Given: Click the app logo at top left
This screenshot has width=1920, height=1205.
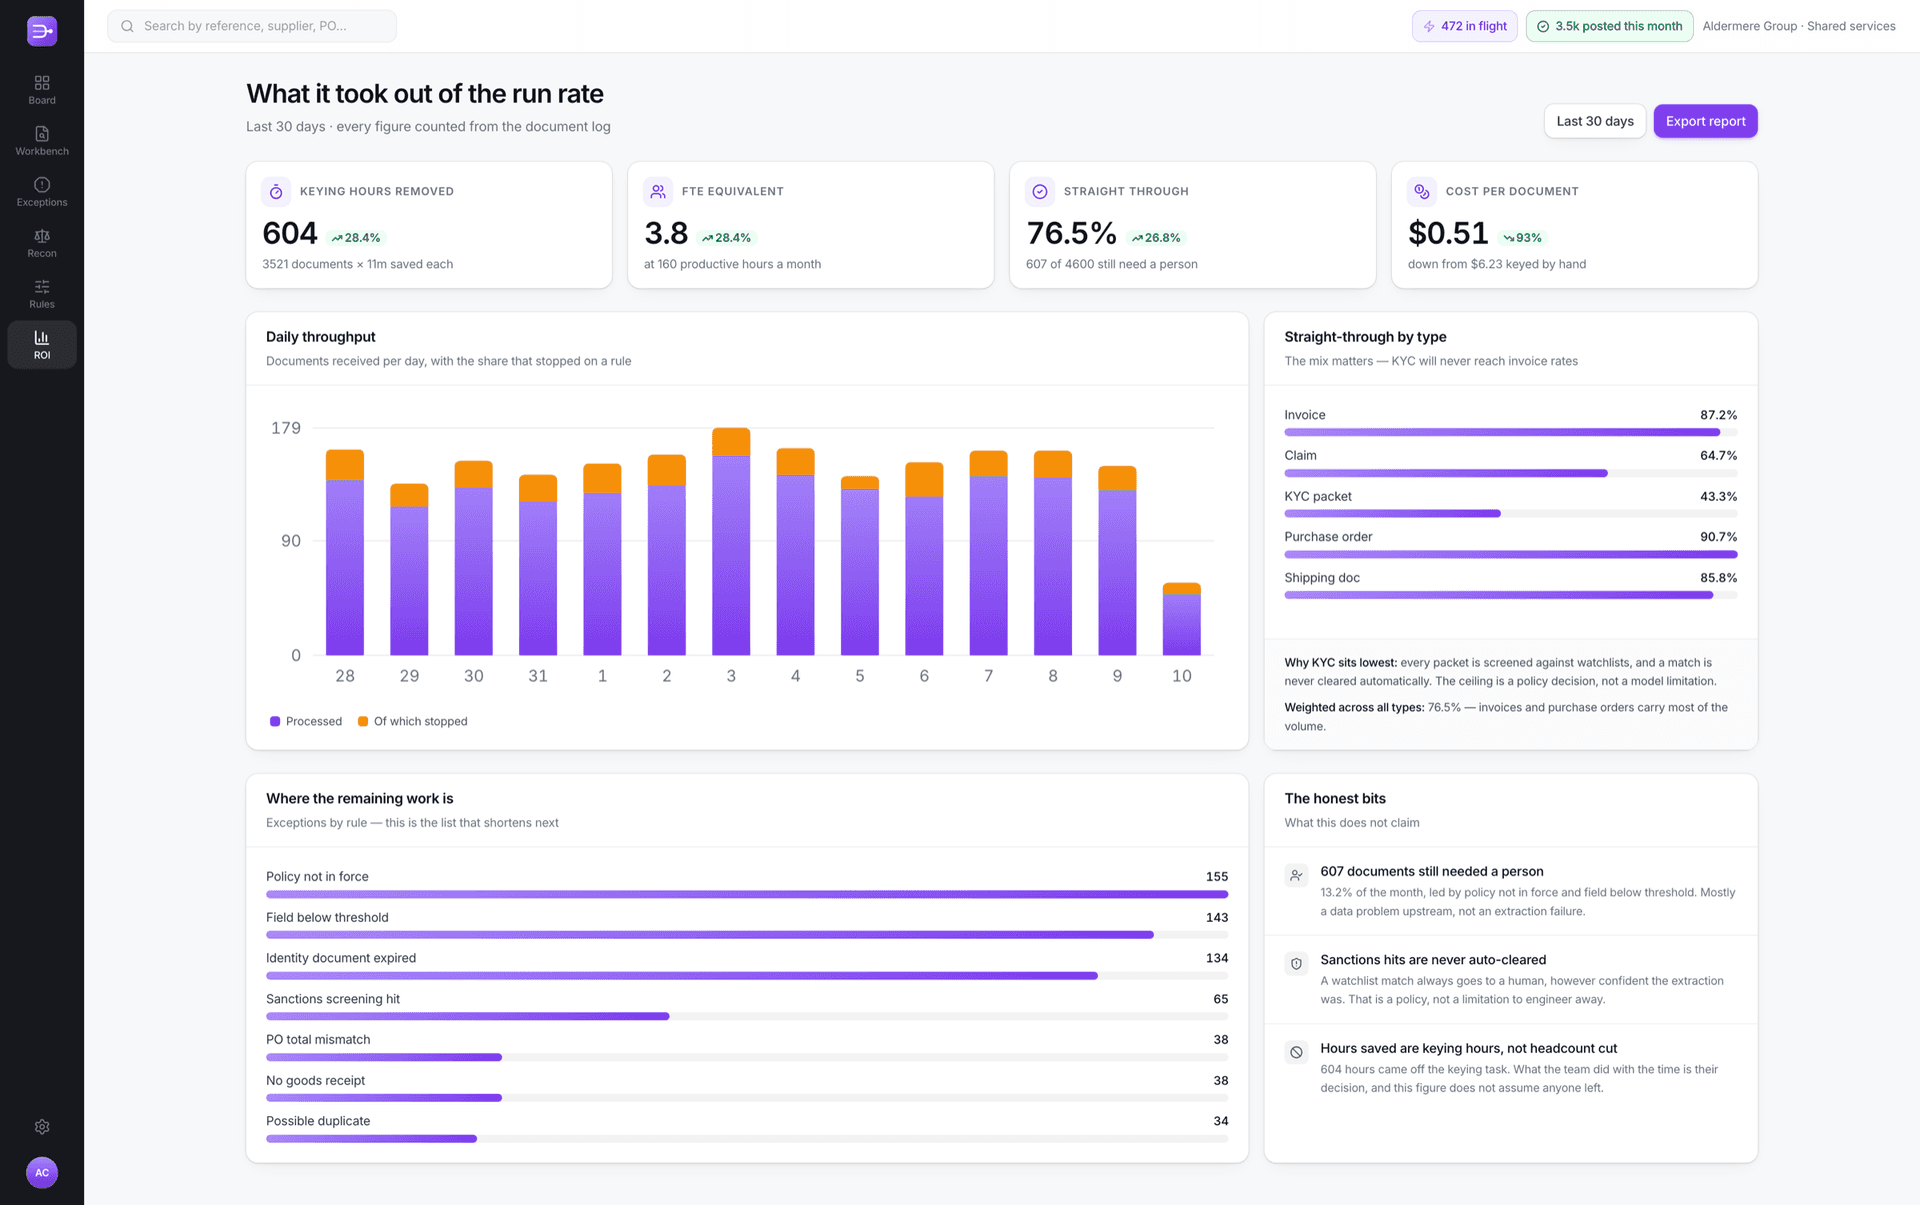Looking at the screenshot, I should [x=42, y=31].
